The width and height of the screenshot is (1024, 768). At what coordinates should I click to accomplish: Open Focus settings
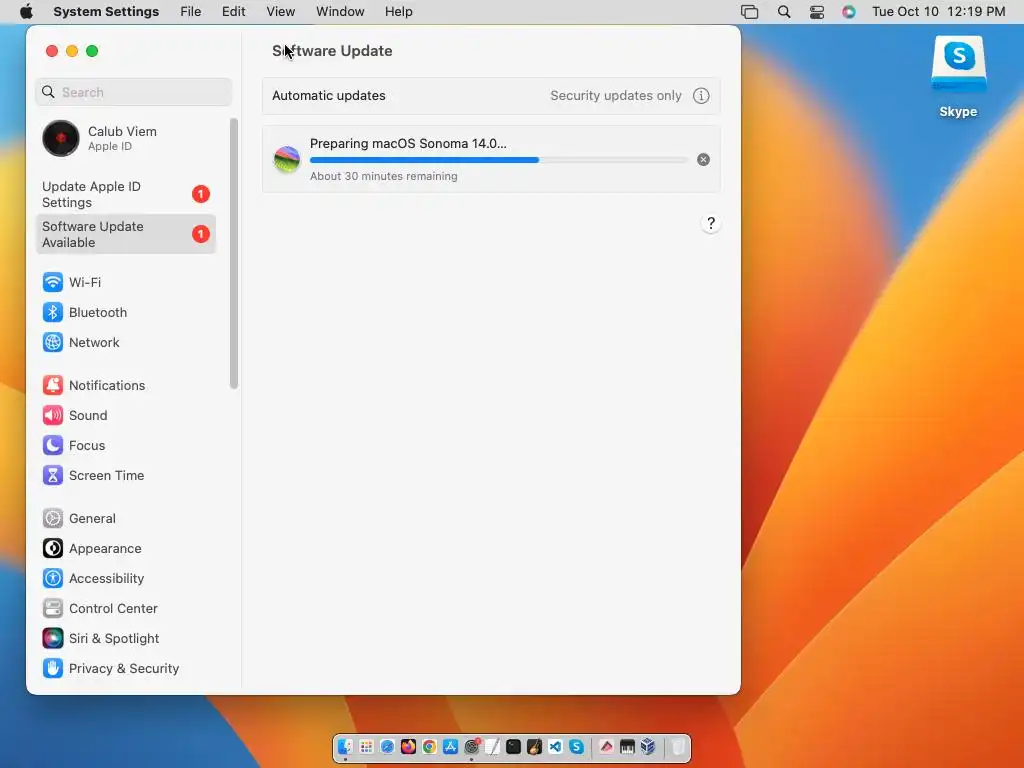(74, 445)
